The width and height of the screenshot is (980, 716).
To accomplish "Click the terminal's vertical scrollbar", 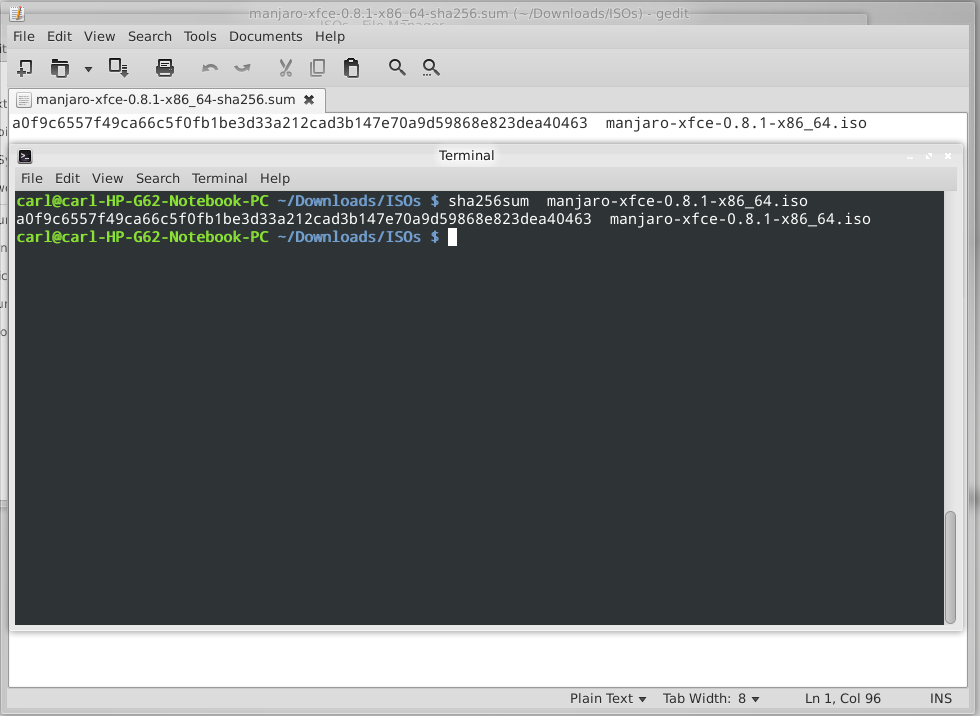I will (950, 565).
